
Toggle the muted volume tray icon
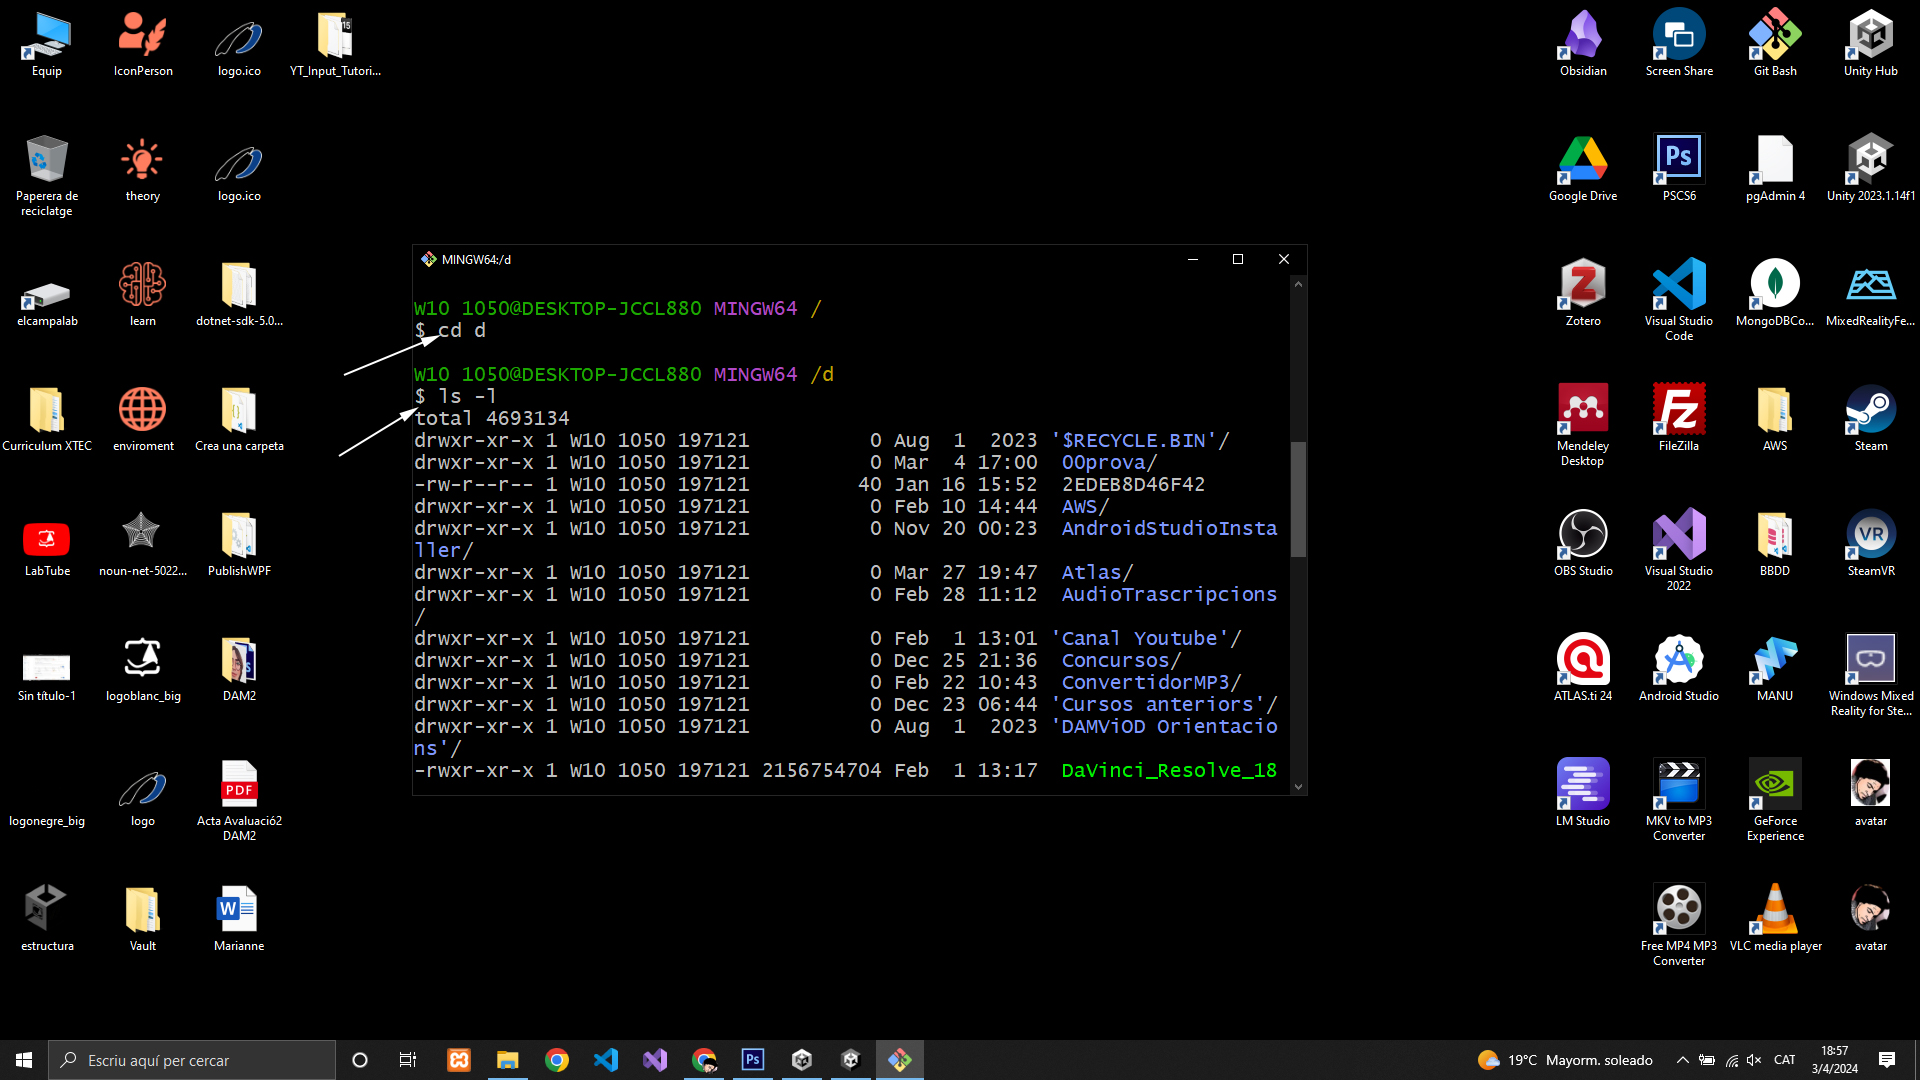tap(1754, 1060)
